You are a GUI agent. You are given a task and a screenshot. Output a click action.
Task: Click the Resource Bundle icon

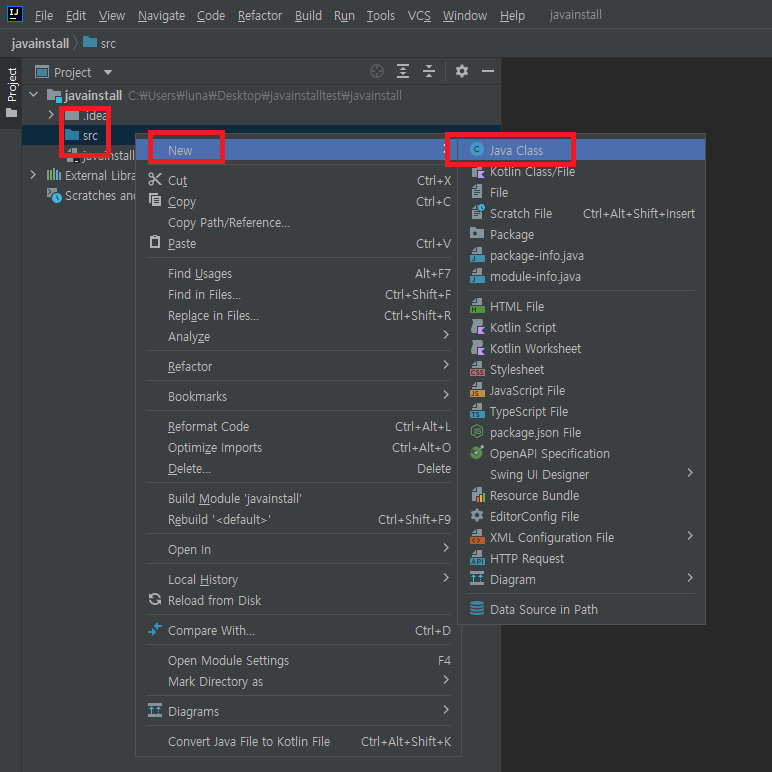[478, 494]
